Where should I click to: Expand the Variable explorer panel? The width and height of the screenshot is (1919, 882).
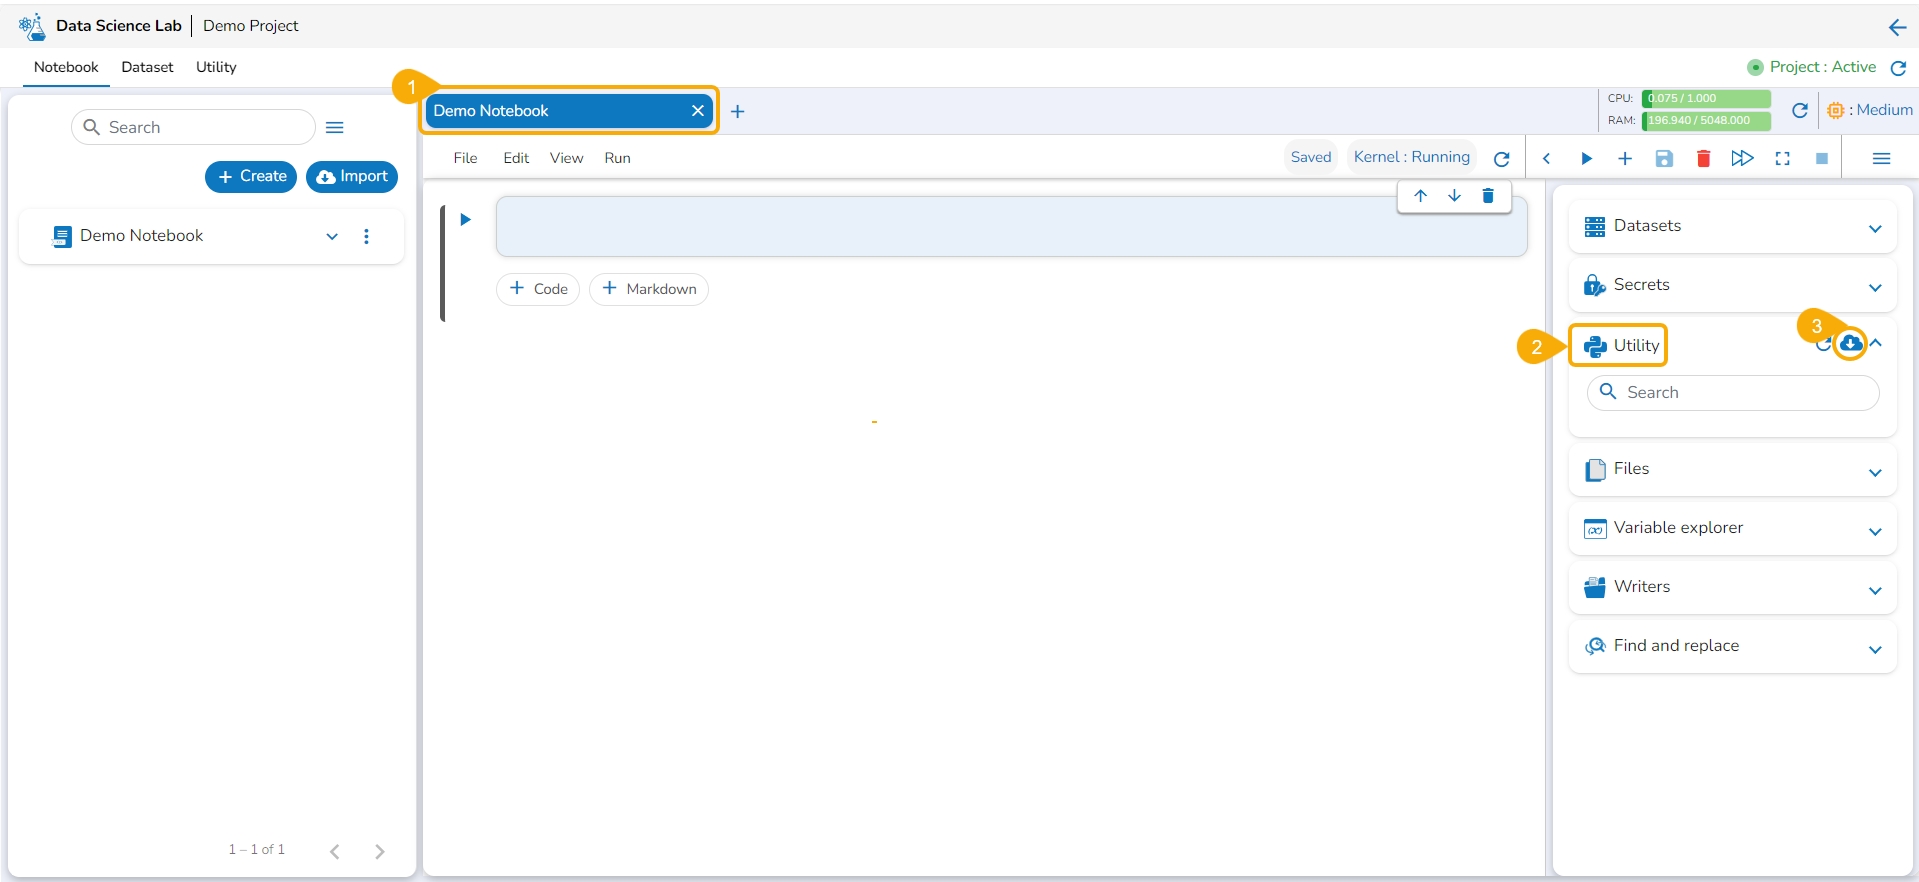pos(1875,531)
